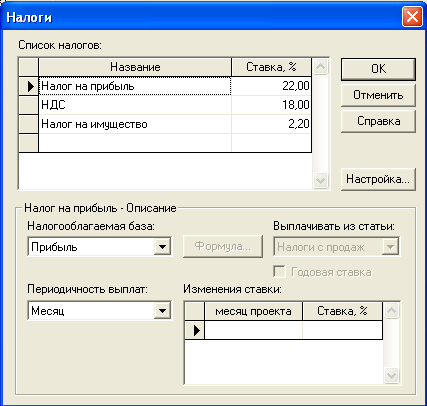
Task: Select the НДС tax name cell
Action: 135,105
